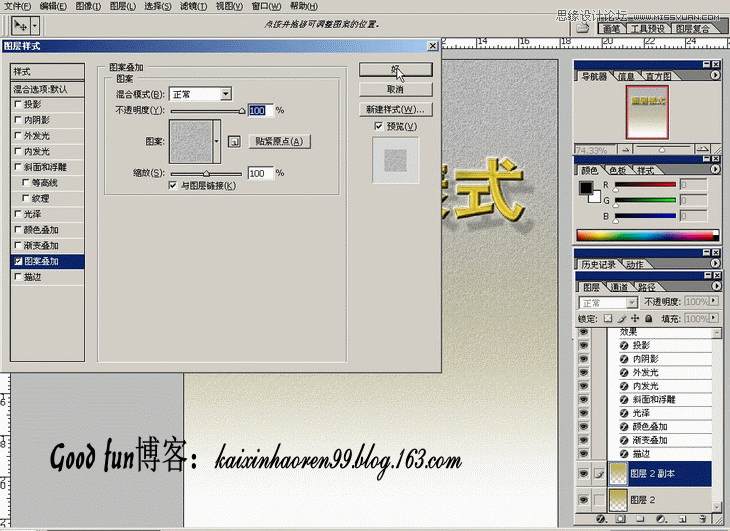The image size is (730, 531).
Task: Click the effect icon beside 投影 in Layers panel
Action: point(624,345)
